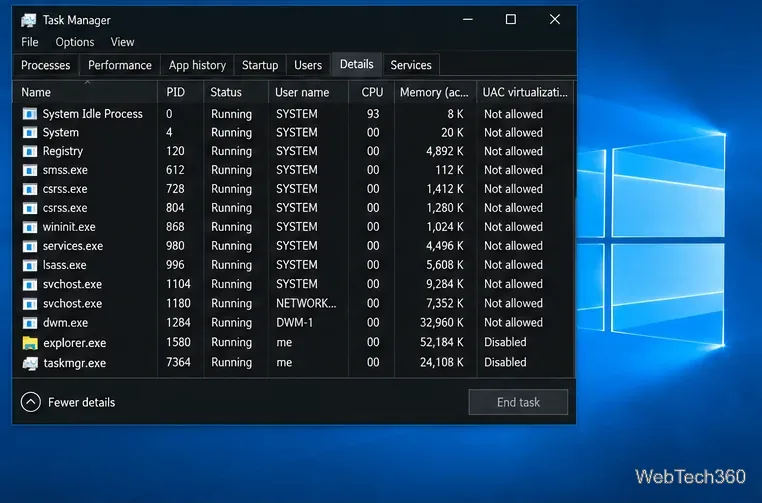Screen dimensions: 762x503
Task: Switch to the Users tab
Action: click(308, 65)
